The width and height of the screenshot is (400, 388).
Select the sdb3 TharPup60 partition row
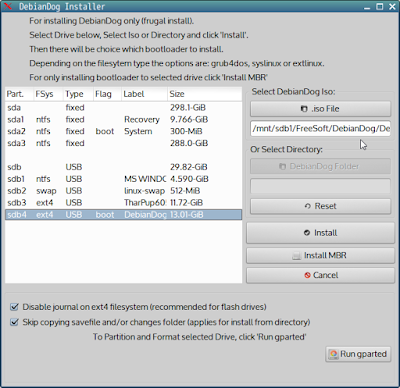(x=123, y=203)
